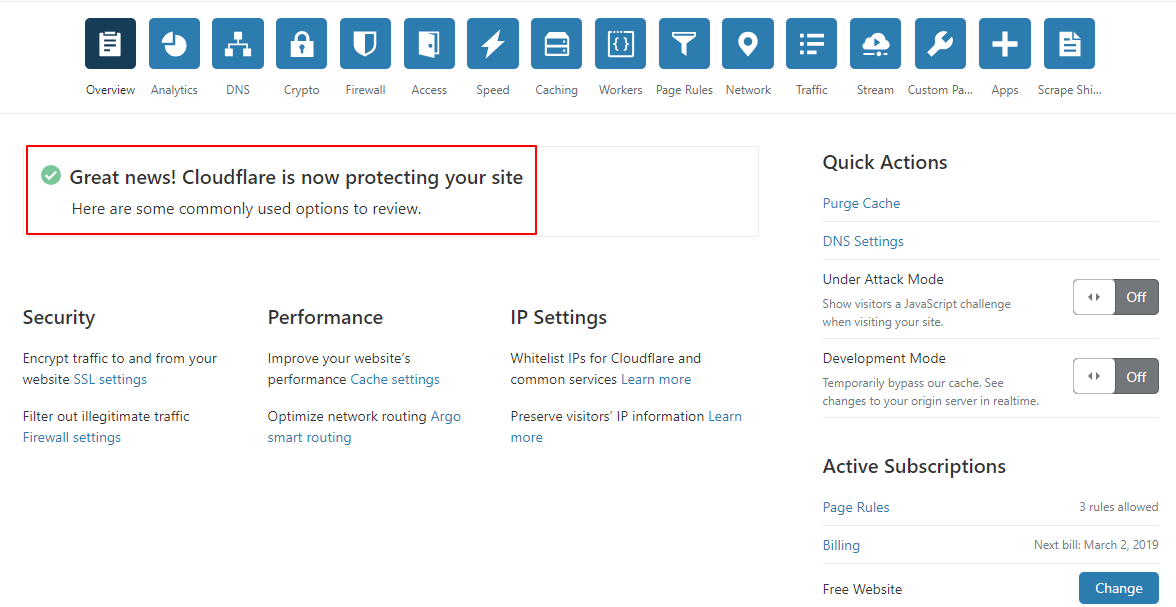This screenshot has width=1176, height=607.
Task: Open Firewall settings link
Action: [x=72, y=437]
